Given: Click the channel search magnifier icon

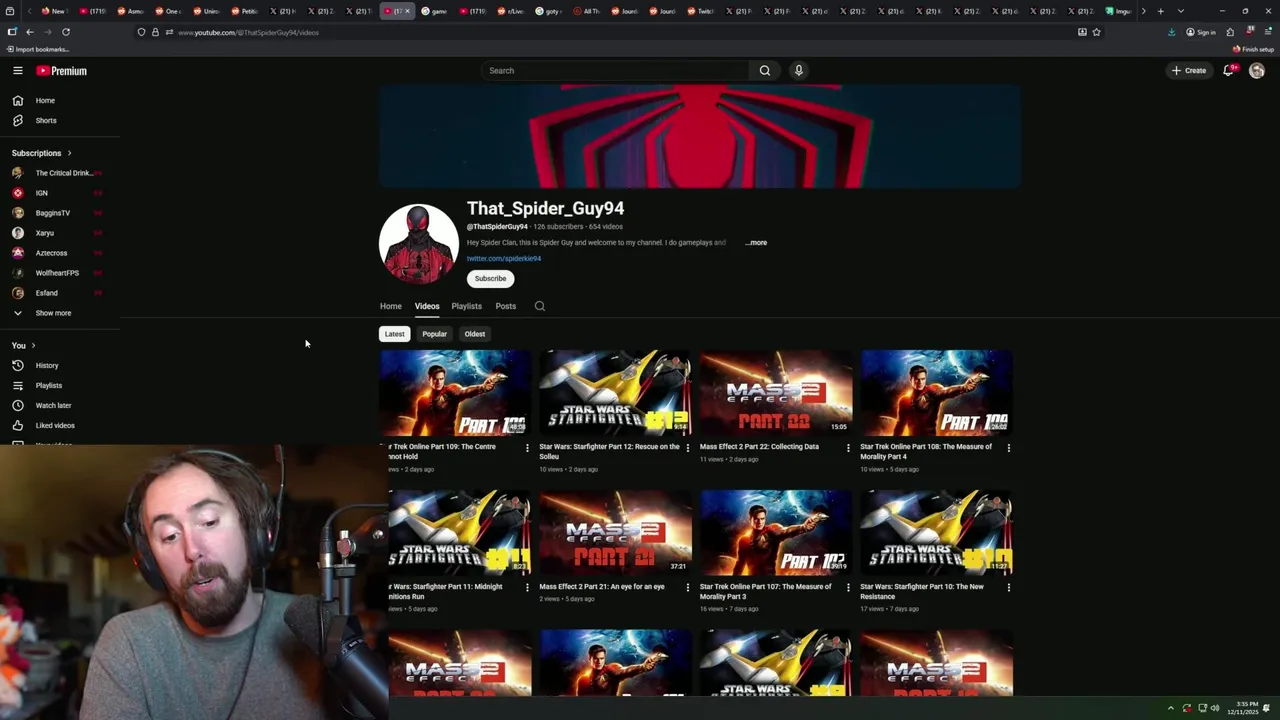Looking at the screenshot, I should click(x=540, y=306).
